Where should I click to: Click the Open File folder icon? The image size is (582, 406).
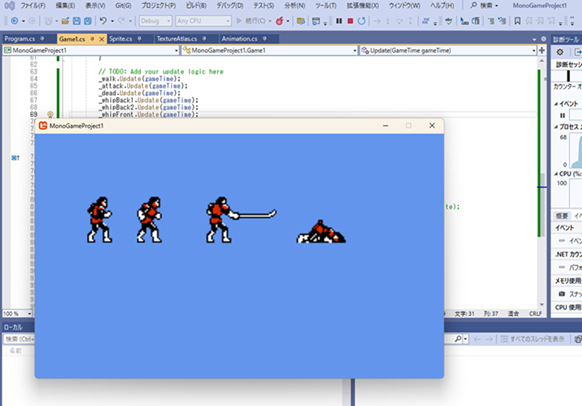pyautogui.click(x=65, y=21)
